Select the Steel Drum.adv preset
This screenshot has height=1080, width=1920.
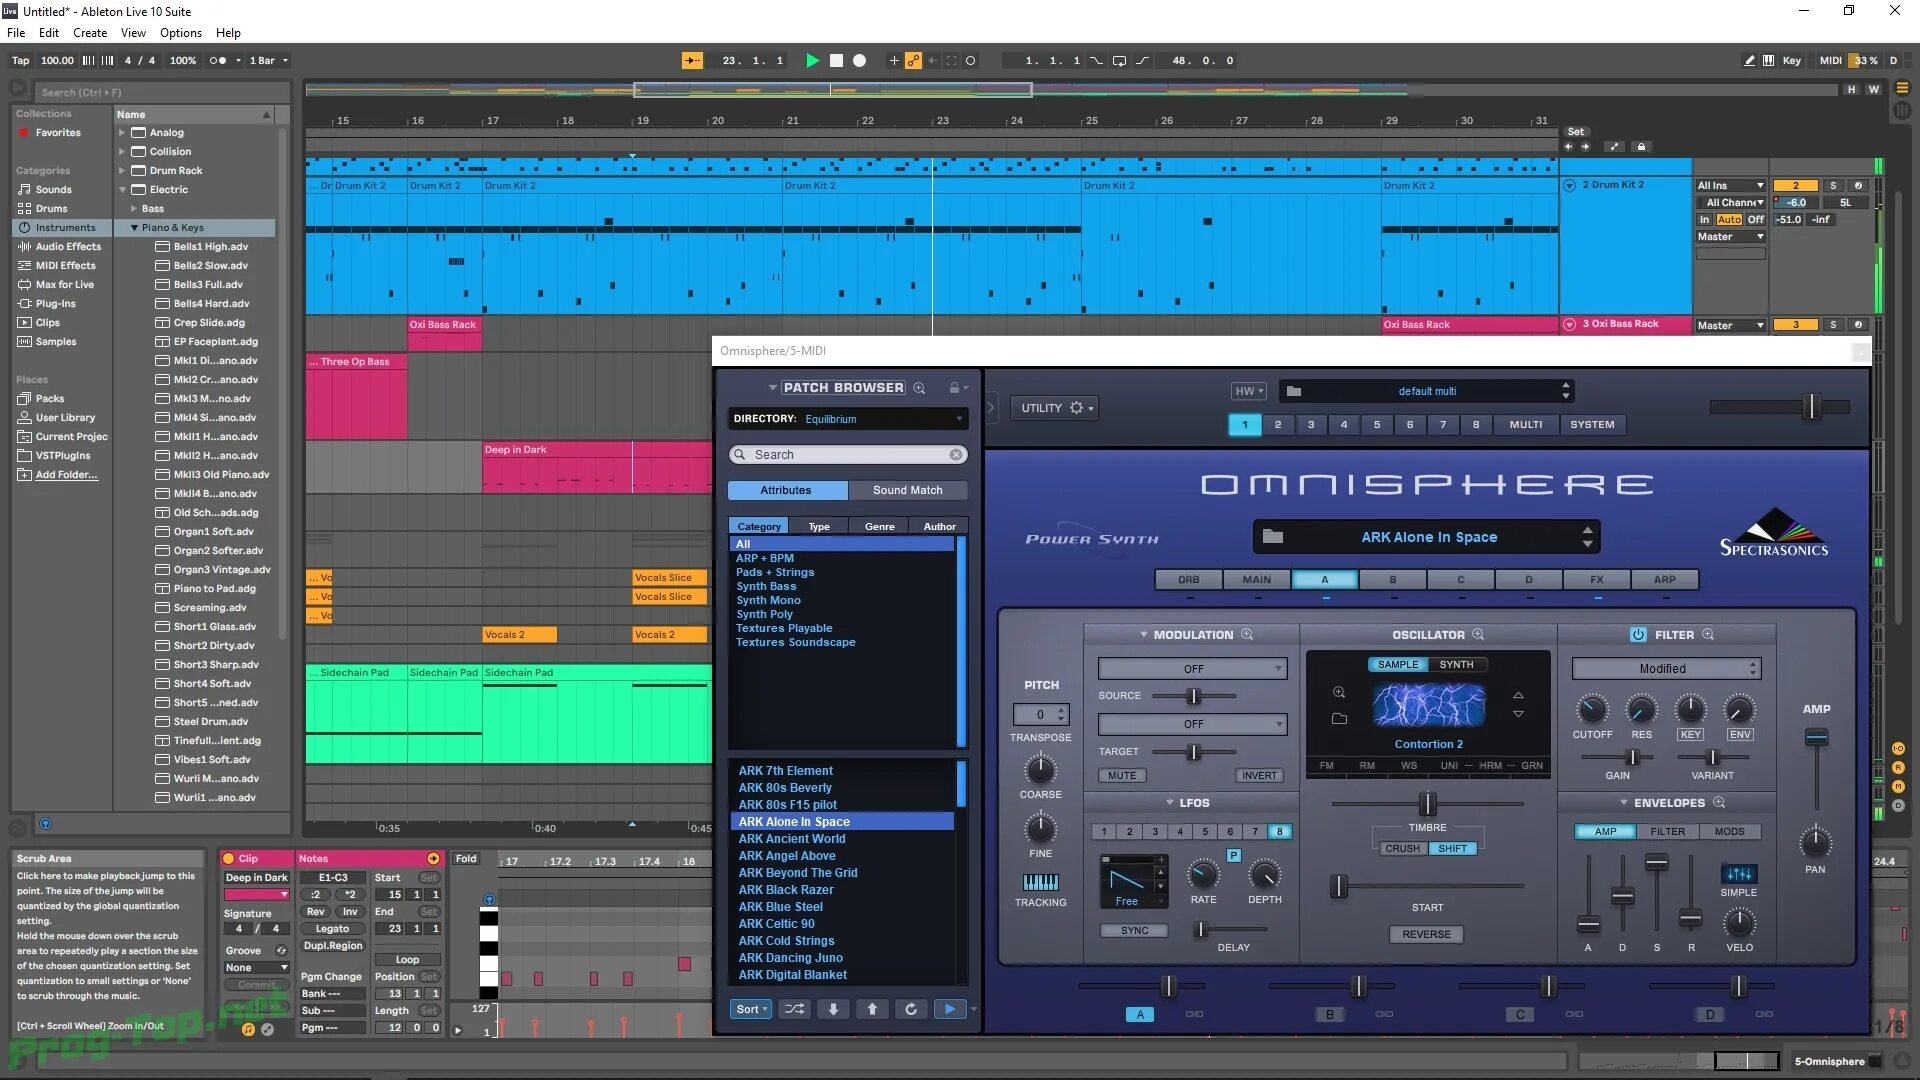(x=210, y=722)
